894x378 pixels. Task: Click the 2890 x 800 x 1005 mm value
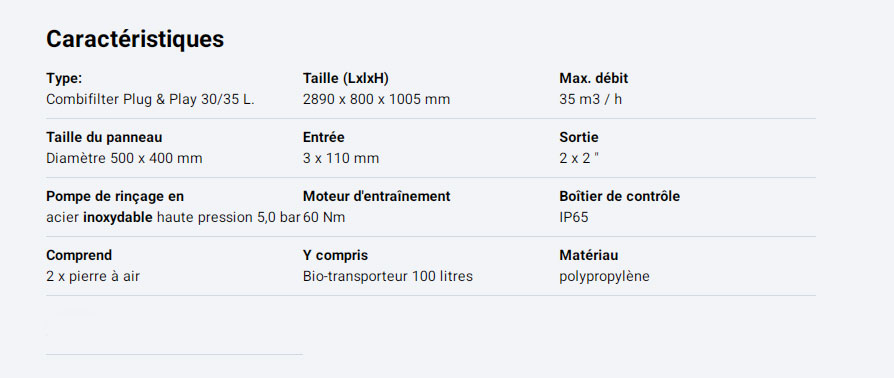[376, 99]
